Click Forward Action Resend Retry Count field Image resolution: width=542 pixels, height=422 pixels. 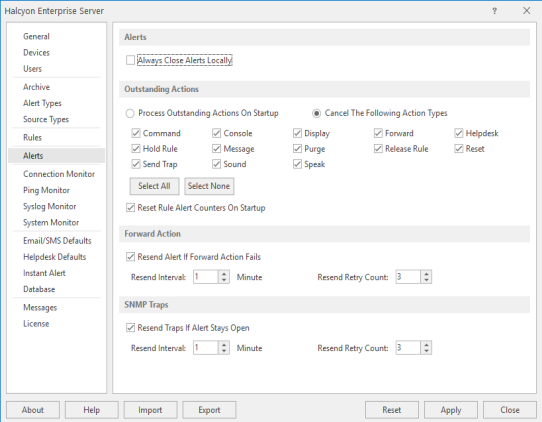tap(408, 277)
